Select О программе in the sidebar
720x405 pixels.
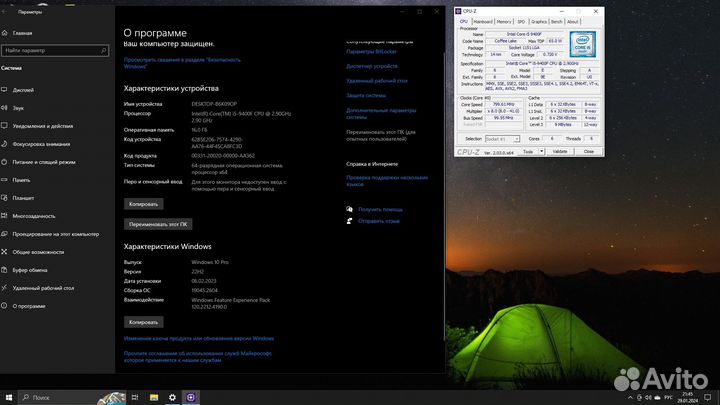(28, 306)
